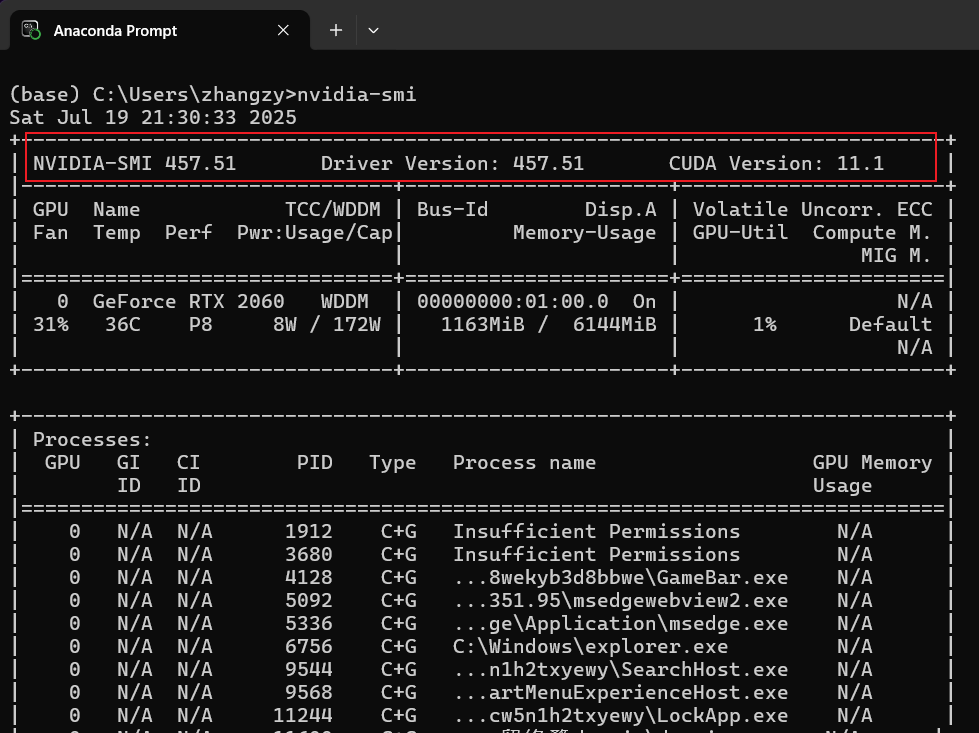Click PID 3680 in process list
The image size is (979, 733).
[308, 554]
